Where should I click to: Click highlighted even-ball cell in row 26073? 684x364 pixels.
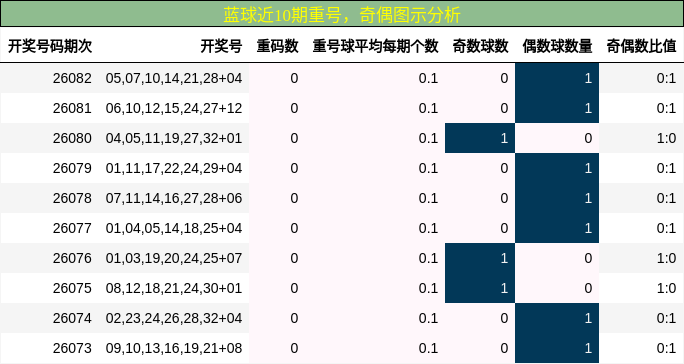(x=557, y=348)
